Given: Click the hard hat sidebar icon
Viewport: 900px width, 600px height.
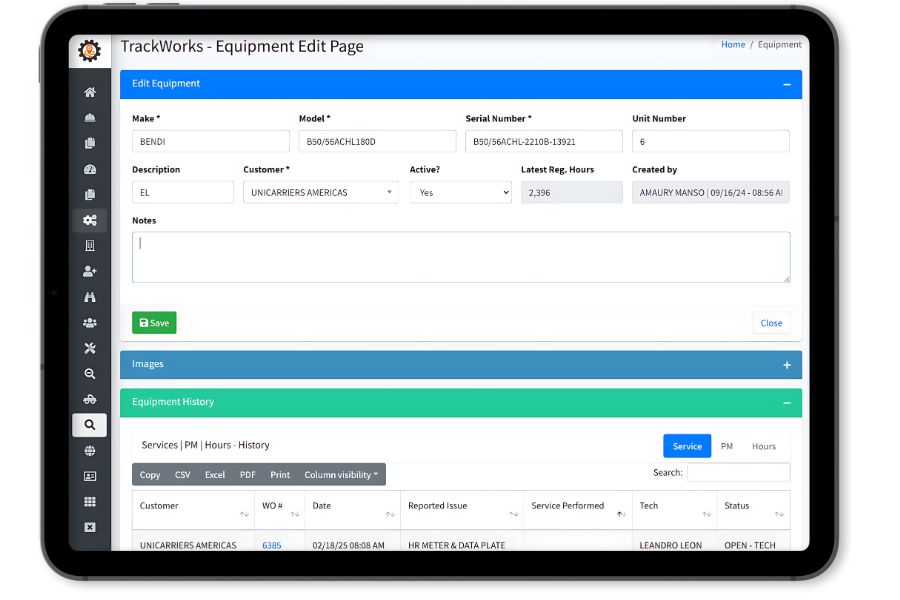Looking at the screenshot, I should 90,118.
